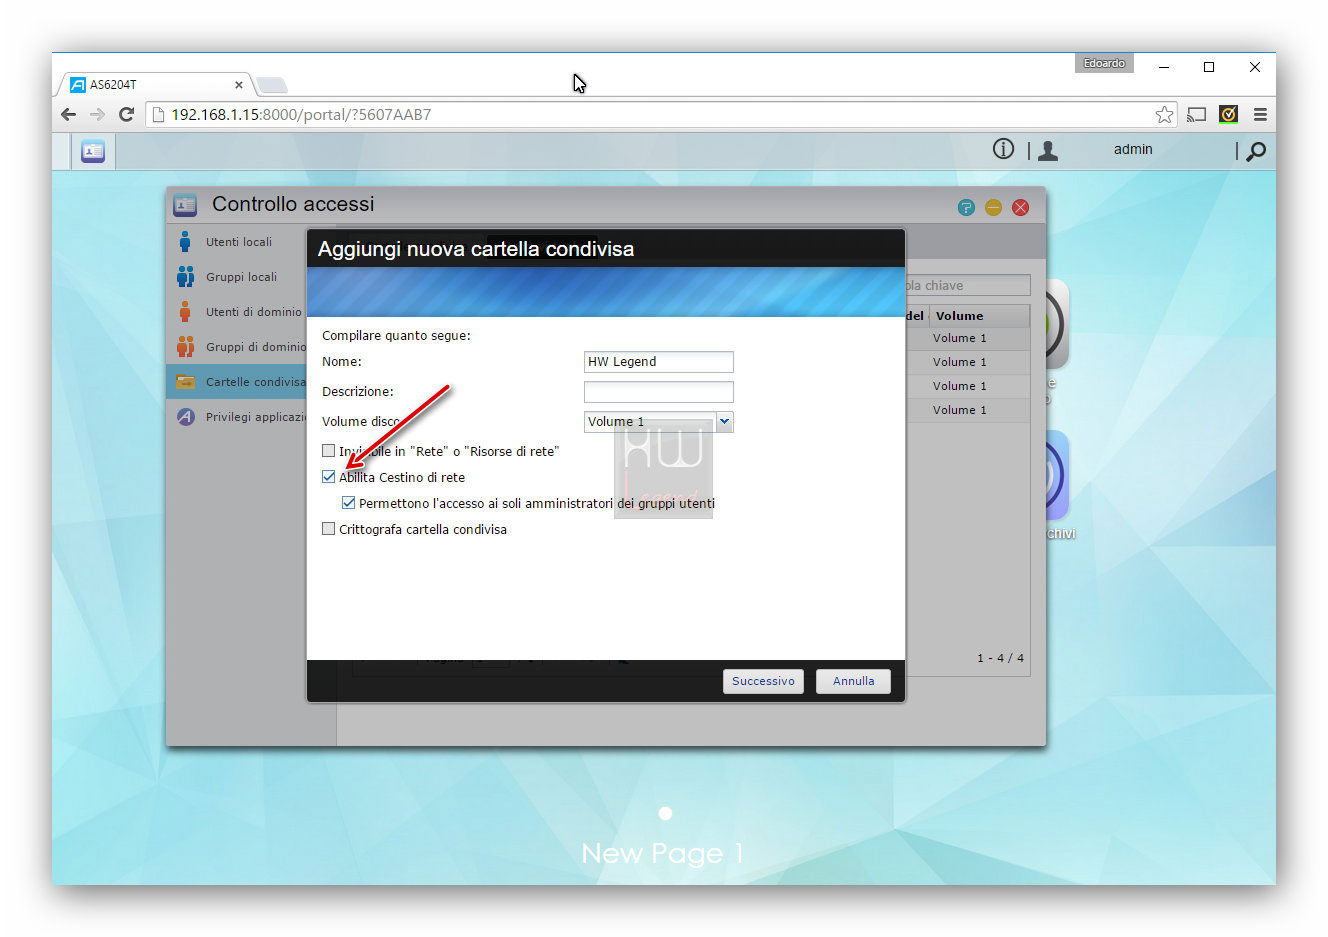
Task: Click the user silhouette icon
Action: pyautogui.click(x=1048, y=150)
